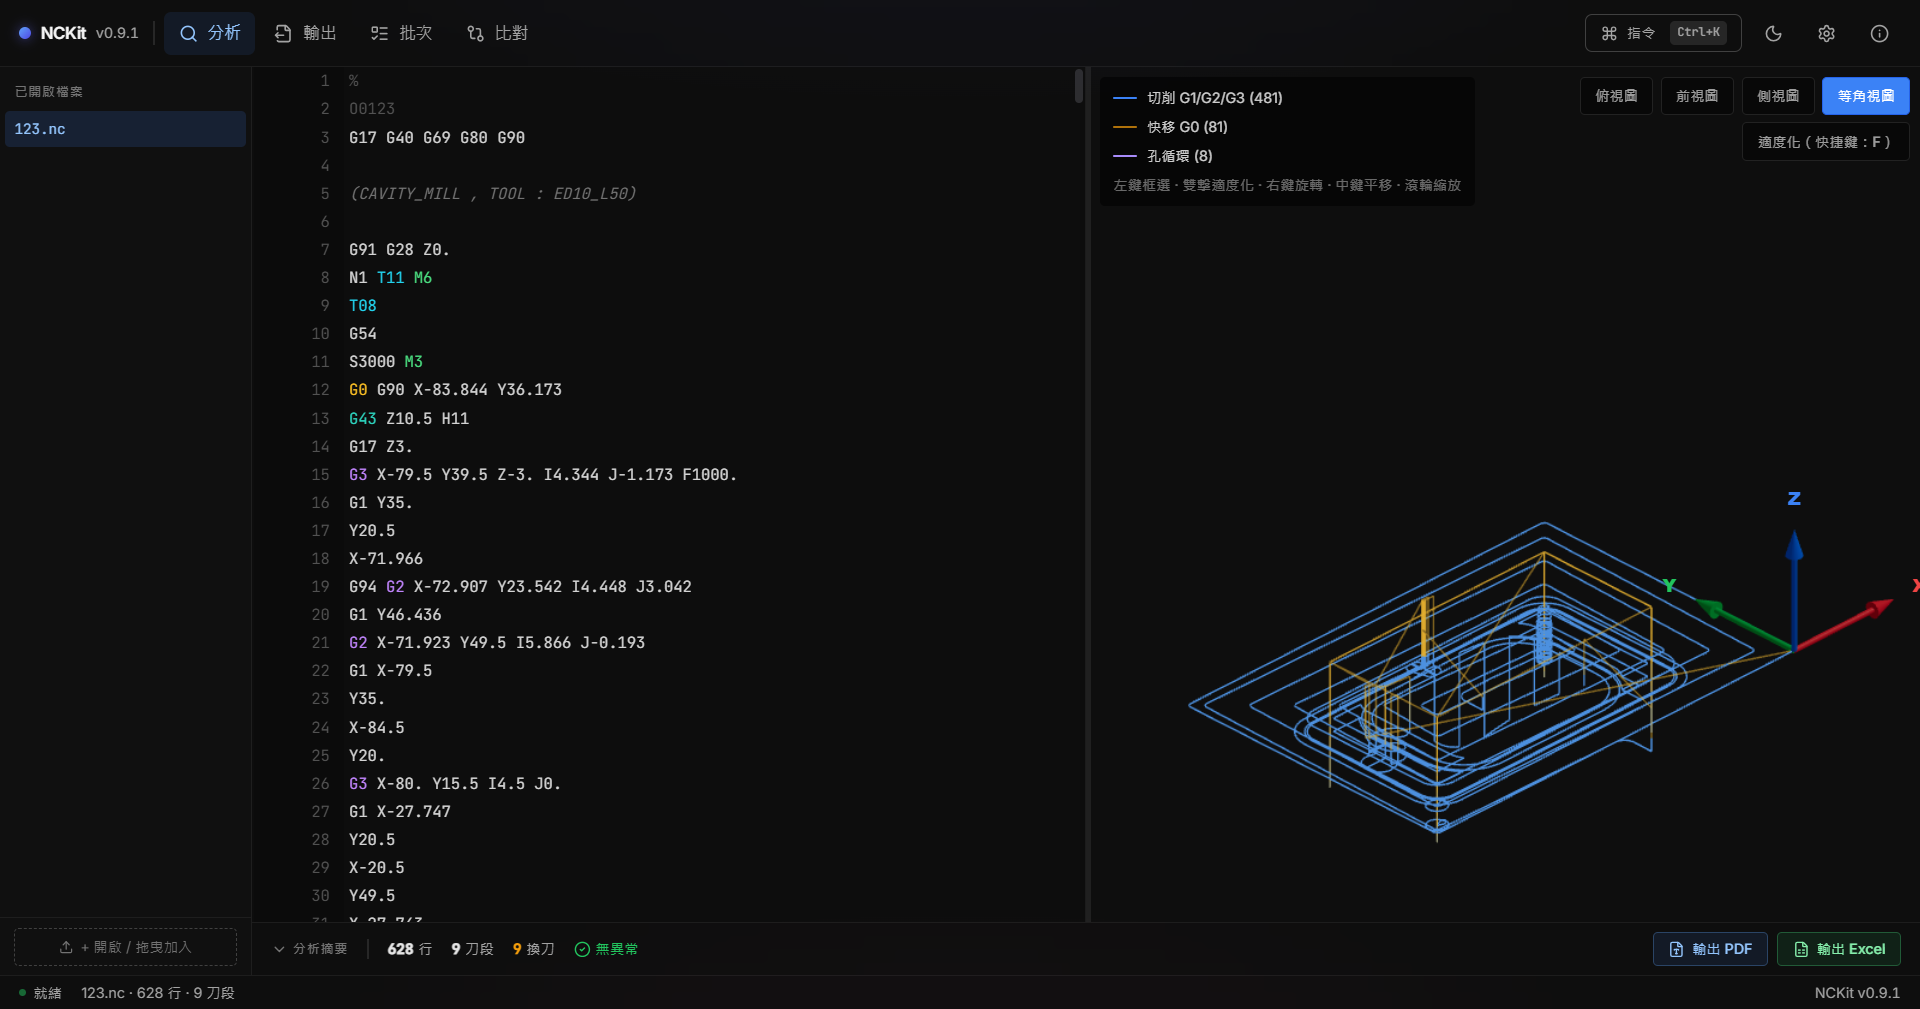Click purple drill cycle color swatch
The image size is (1920, 1009).
coord(1125,156)
